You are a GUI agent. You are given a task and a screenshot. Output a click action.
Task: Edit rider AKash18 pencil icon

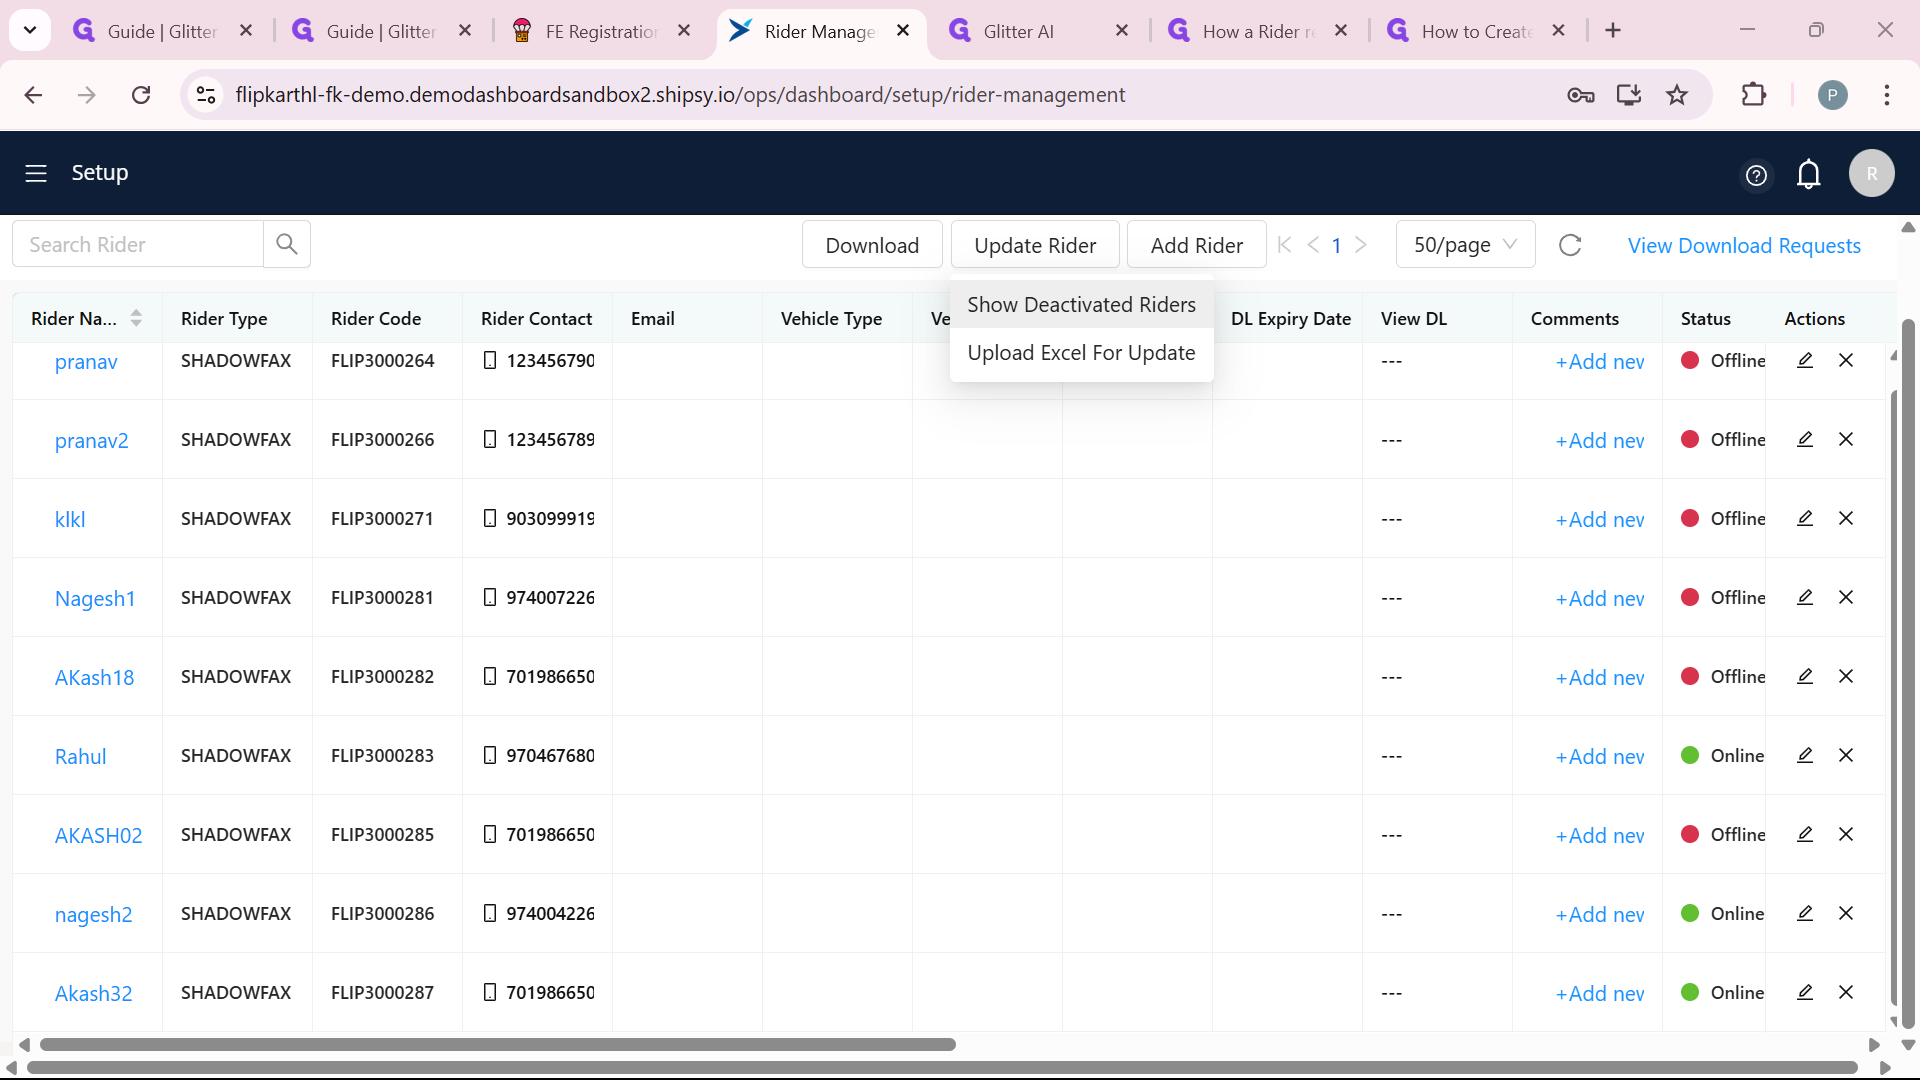[1805, 676]
